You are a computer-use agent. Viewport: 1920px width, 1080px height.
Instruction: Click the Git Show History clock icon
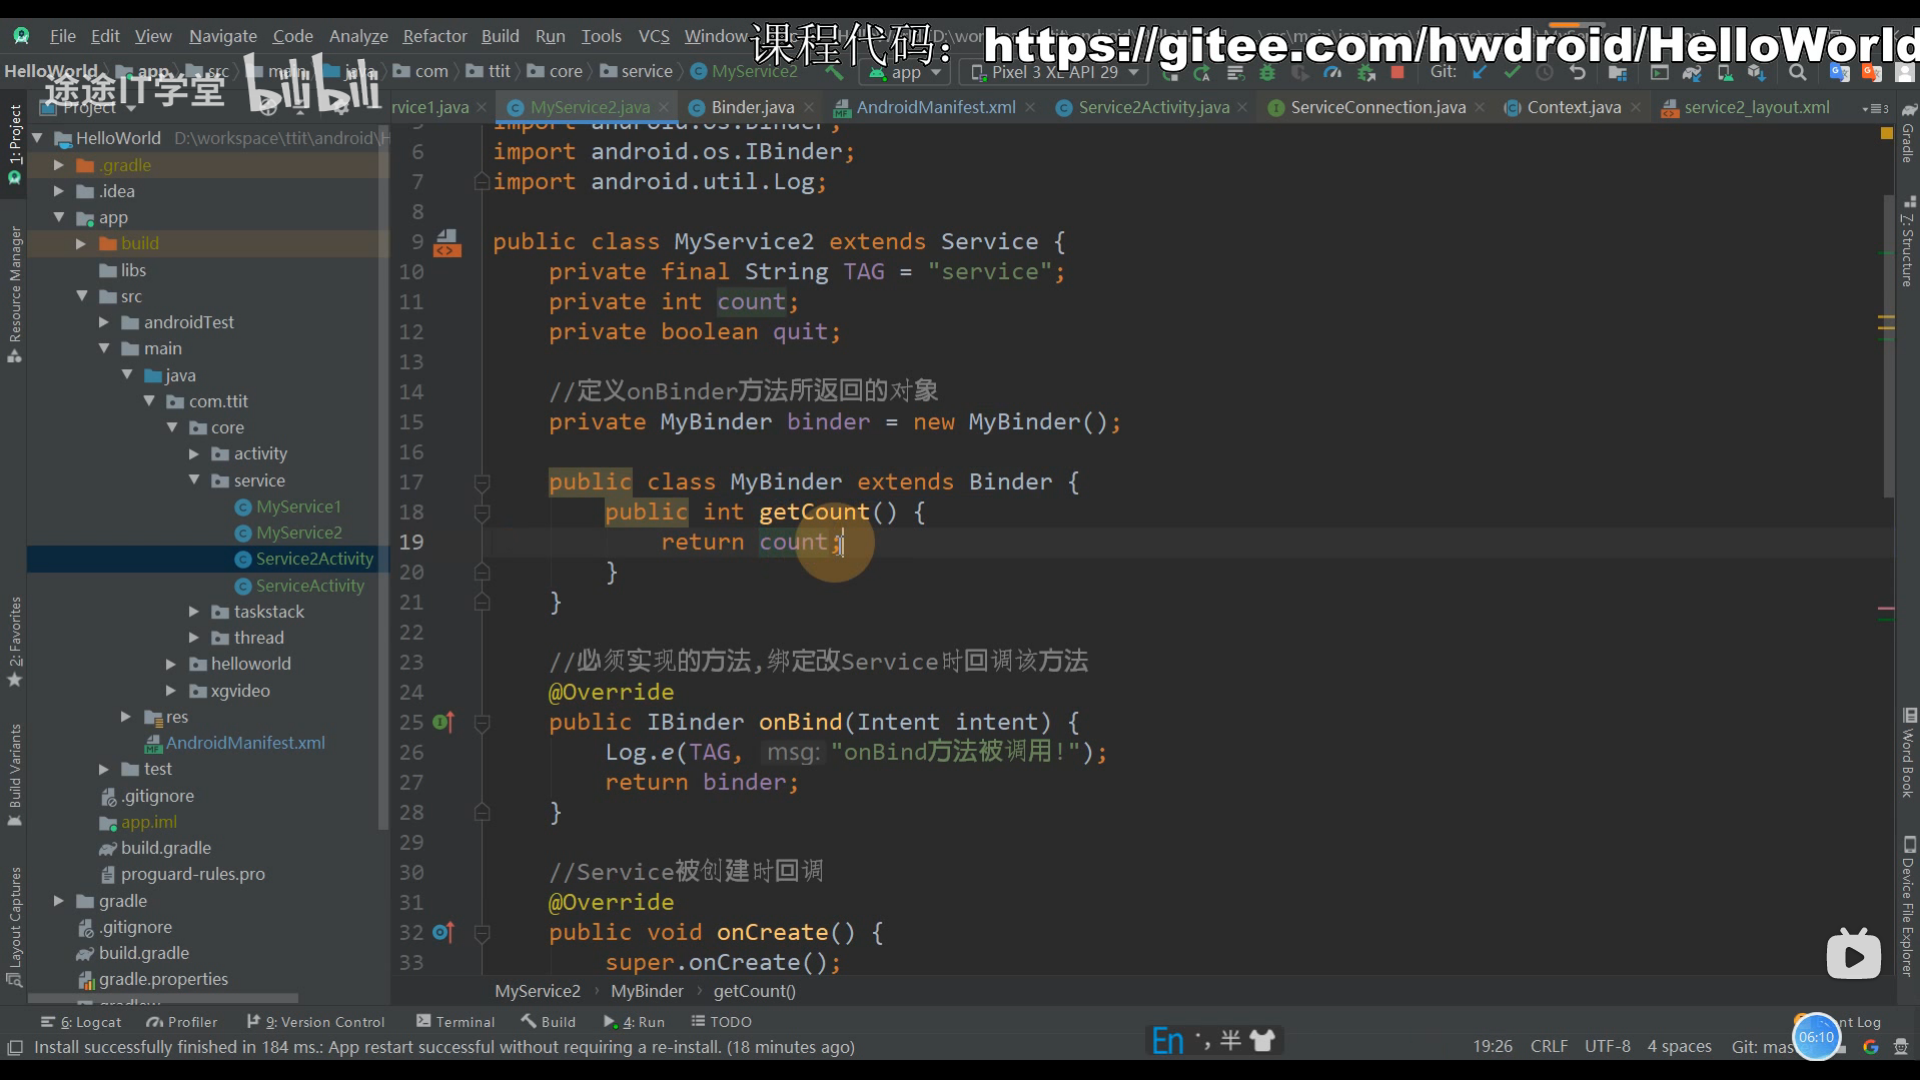pos(1545,72)
